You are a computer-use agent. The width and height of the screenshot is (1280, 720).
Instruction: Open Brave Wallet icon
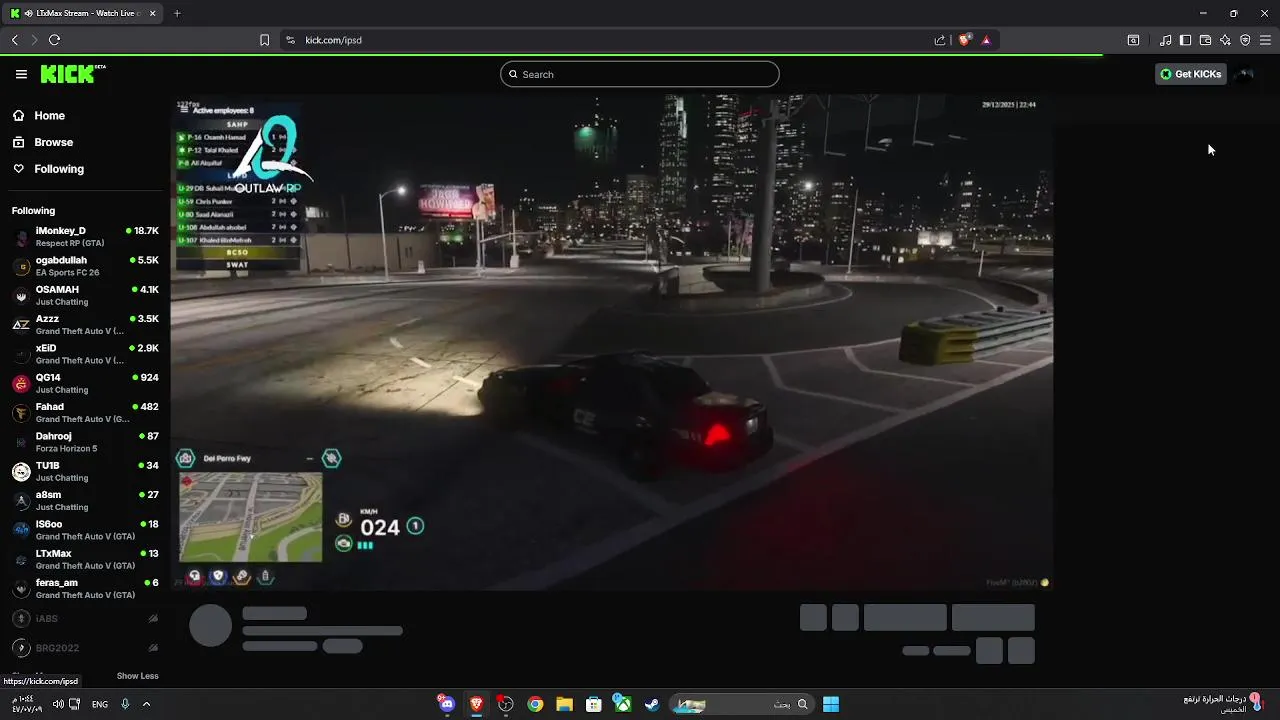click(1205, 40)
